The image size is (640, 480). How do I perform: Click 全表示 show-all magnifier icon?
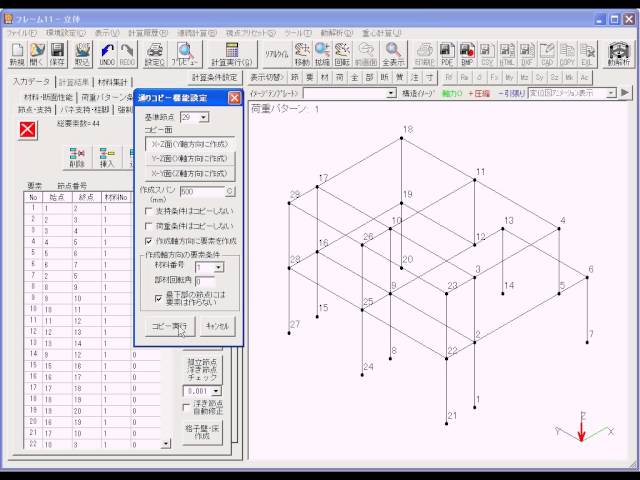click(393, 54)
